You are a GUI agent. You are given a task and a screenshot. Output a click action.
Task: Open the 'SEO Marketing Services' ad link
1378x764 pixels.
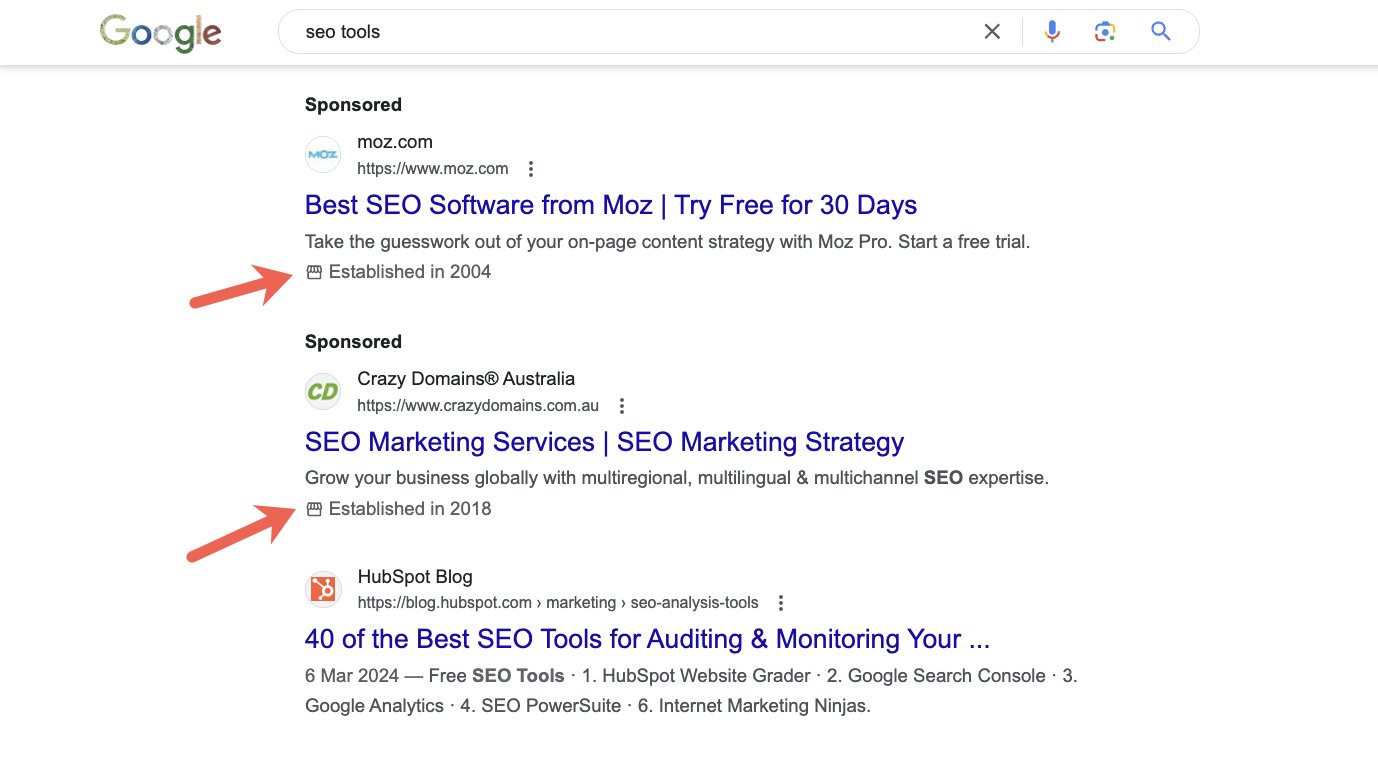[604, 442]
